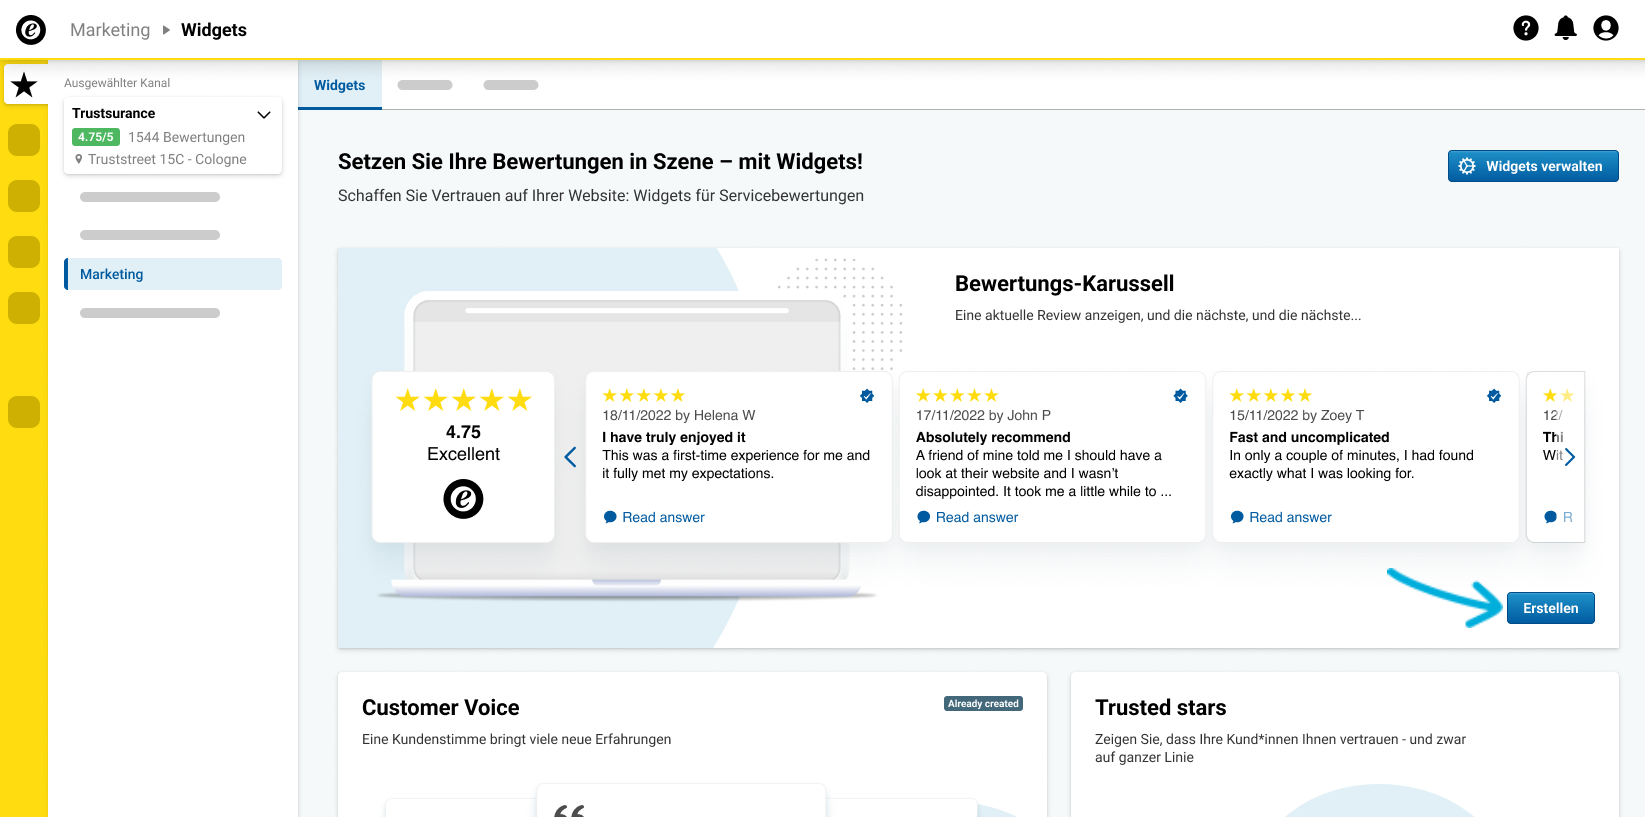Click the verified badge on John P review
1645x817 pixels.
click(x=1181, y=396)
